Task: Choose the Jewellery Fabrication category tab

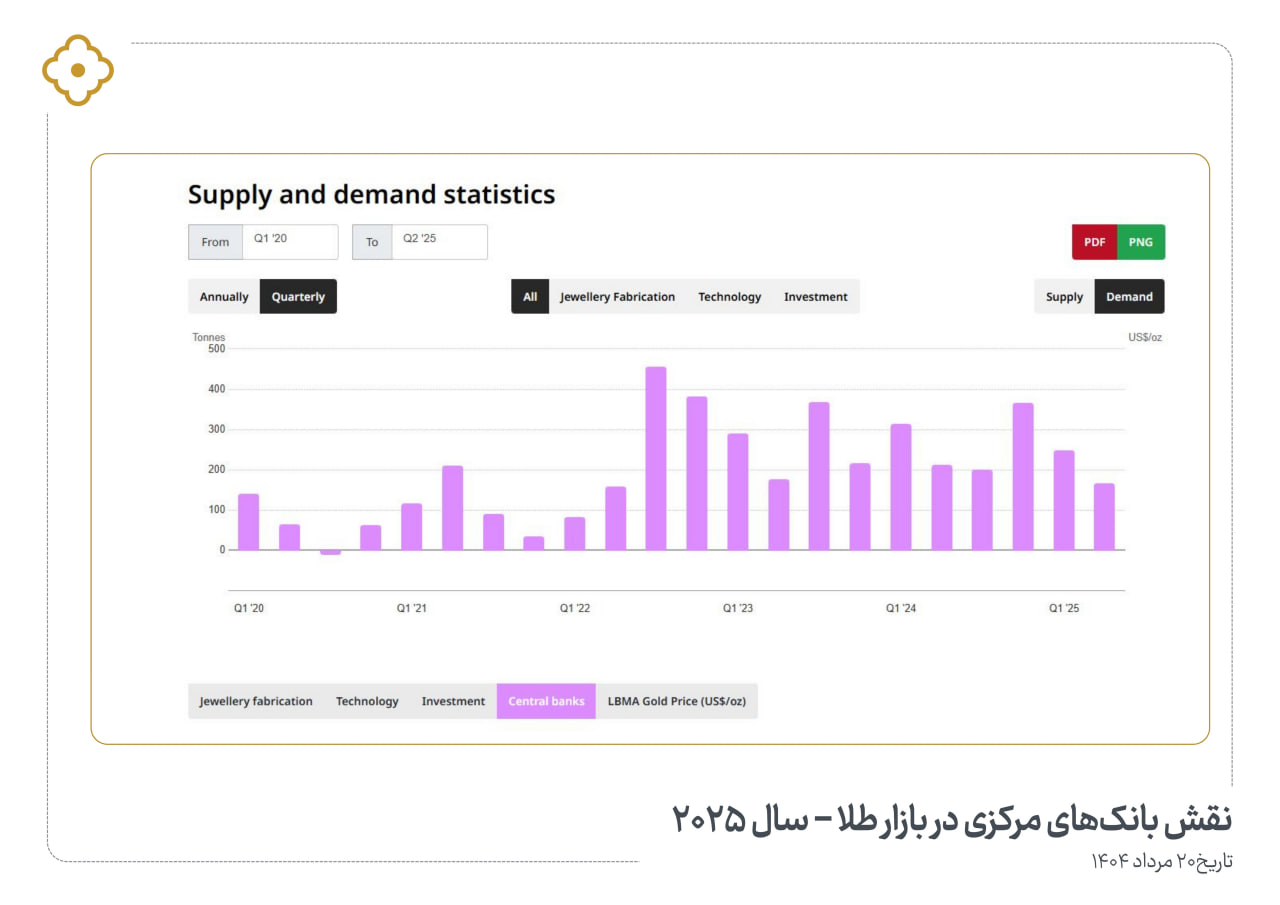Action: click(617, 297)
